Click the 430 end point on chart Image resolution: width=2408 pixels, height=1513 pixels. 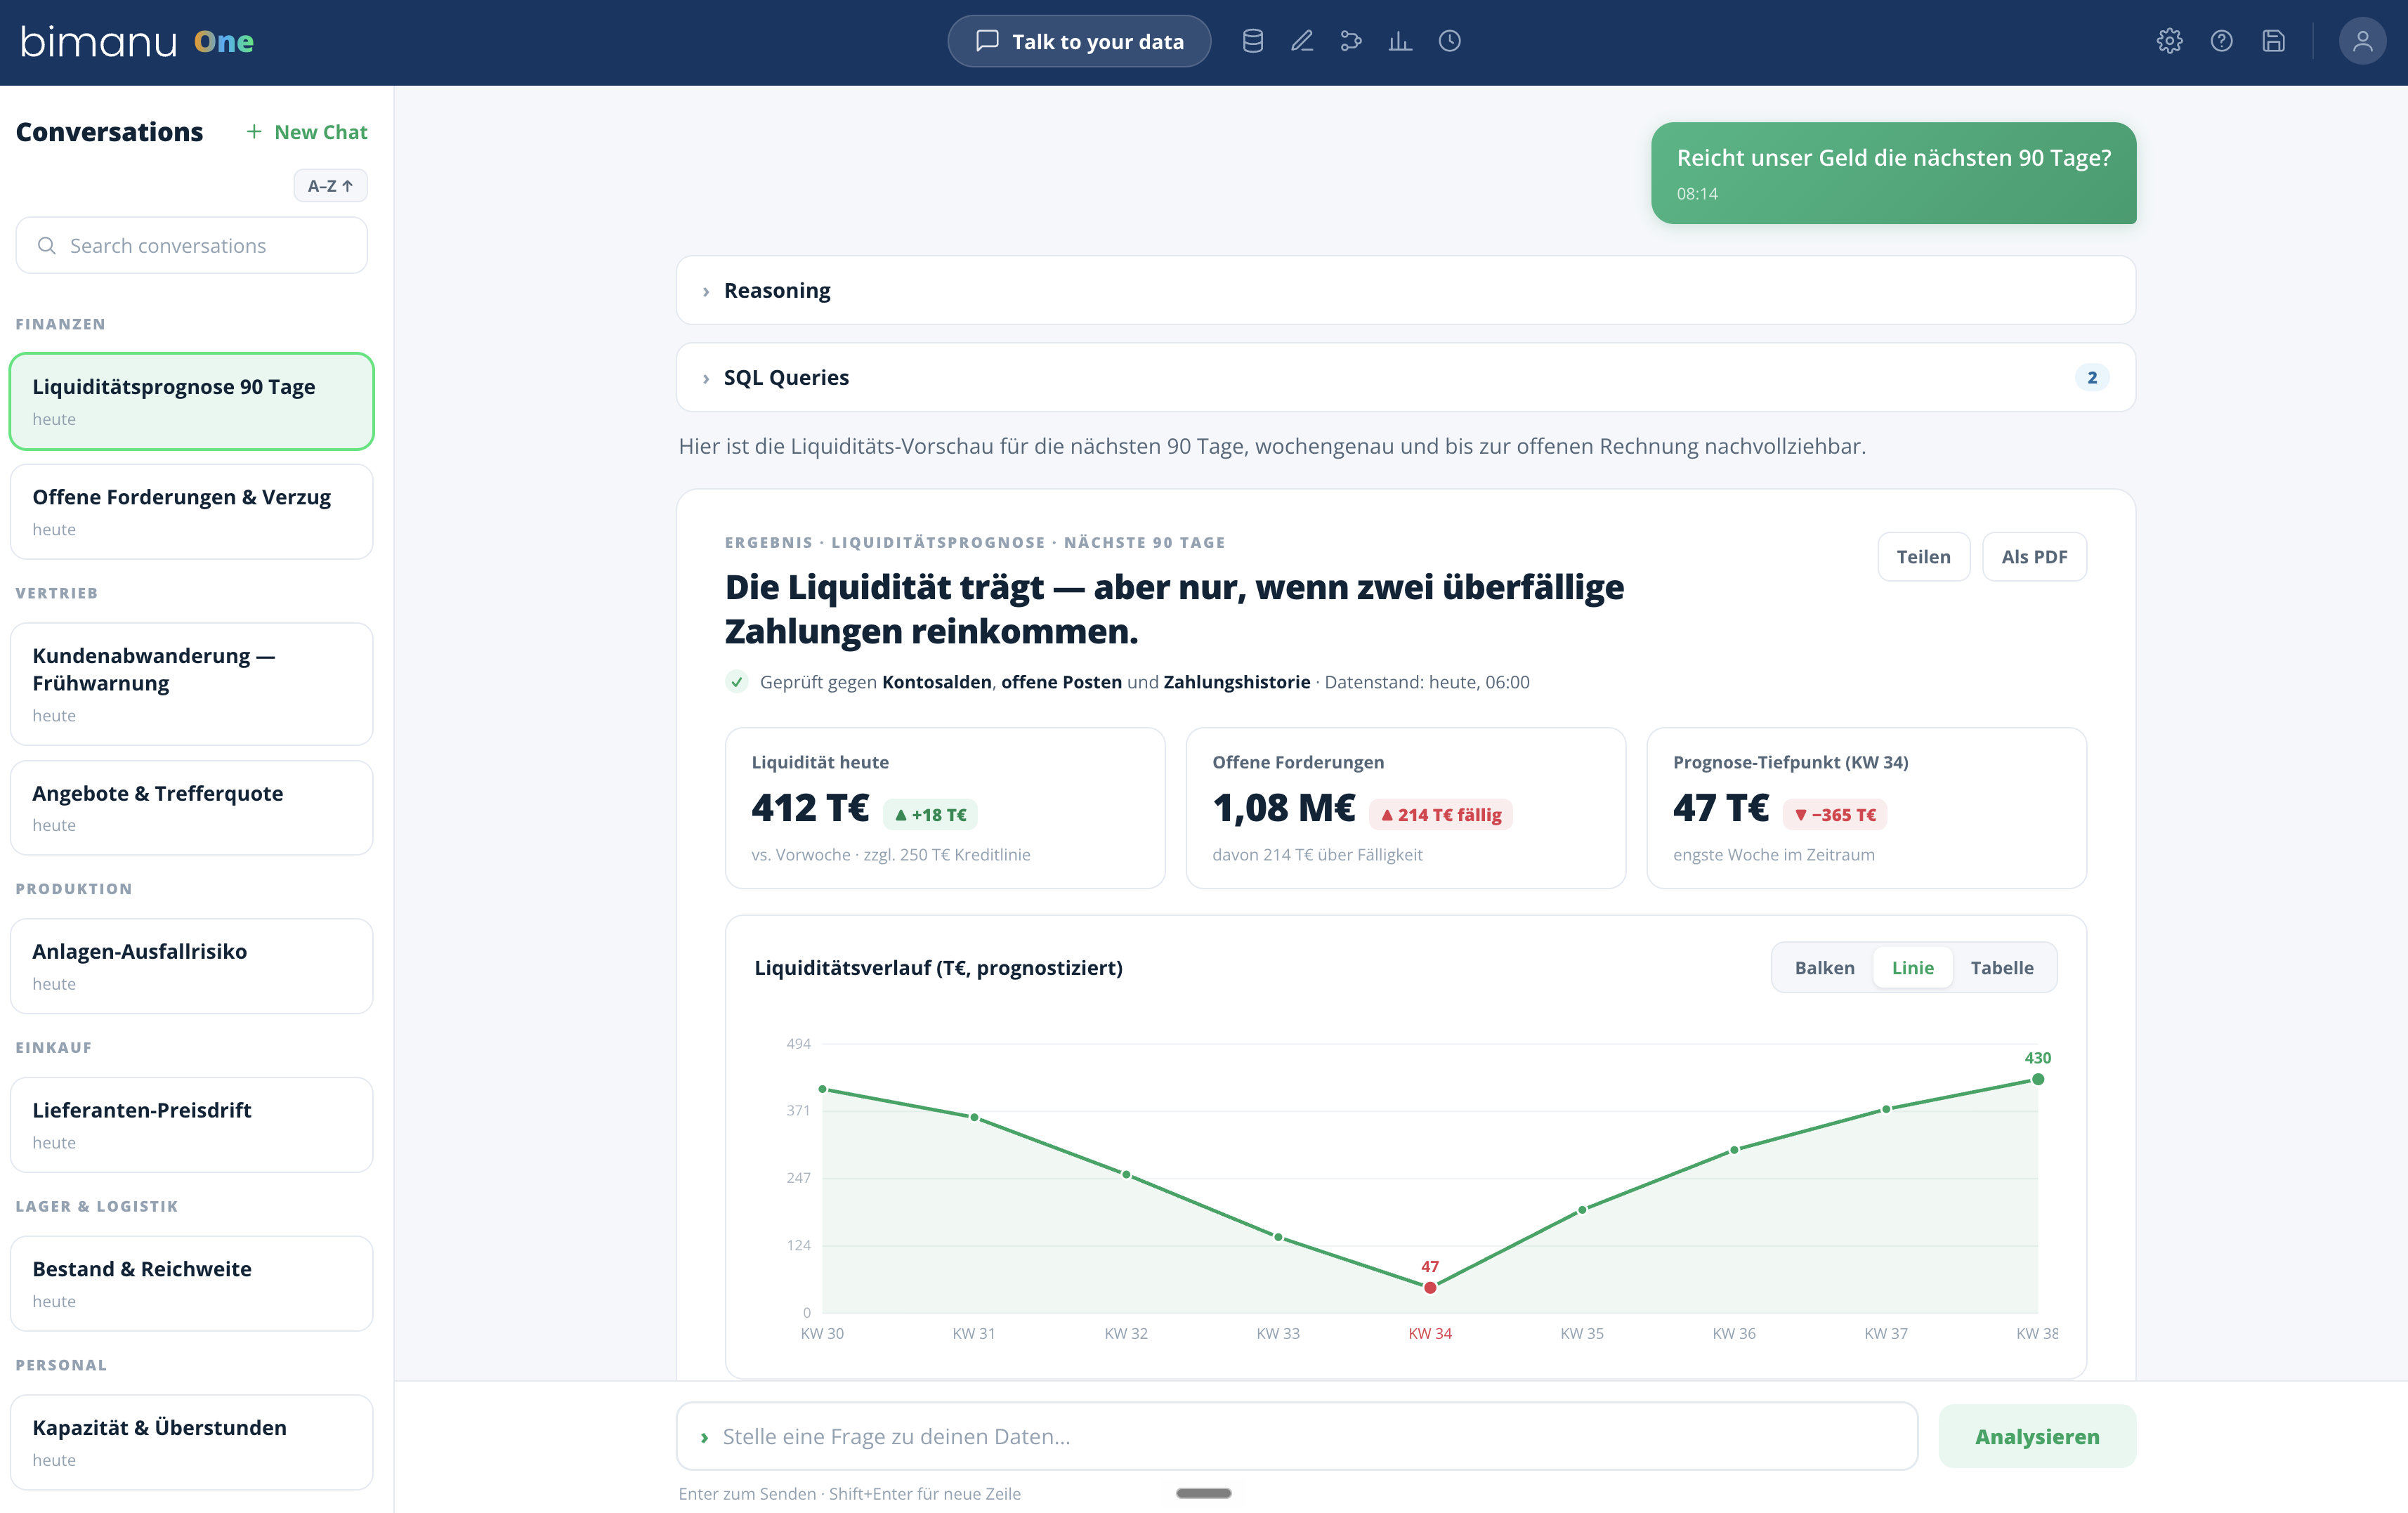2037,1080
